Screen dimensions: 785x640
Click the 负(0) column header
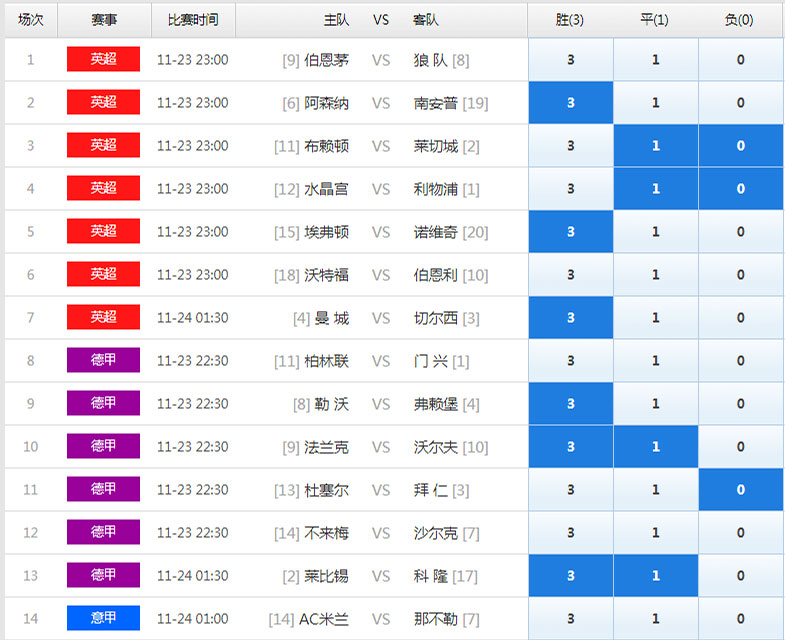click(x=739, y=20)
